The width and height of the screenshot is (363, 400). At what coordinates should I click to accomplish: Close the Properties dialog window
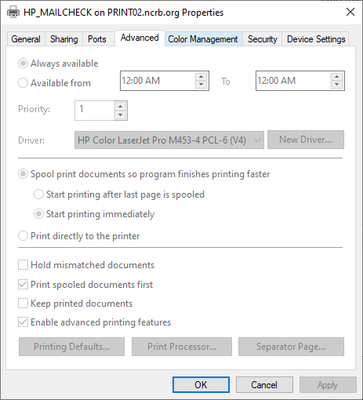[x=350, y=12]
